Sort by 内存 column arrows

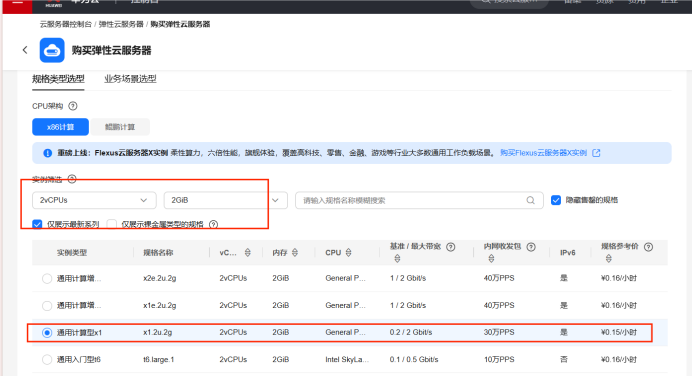(295, 252)
